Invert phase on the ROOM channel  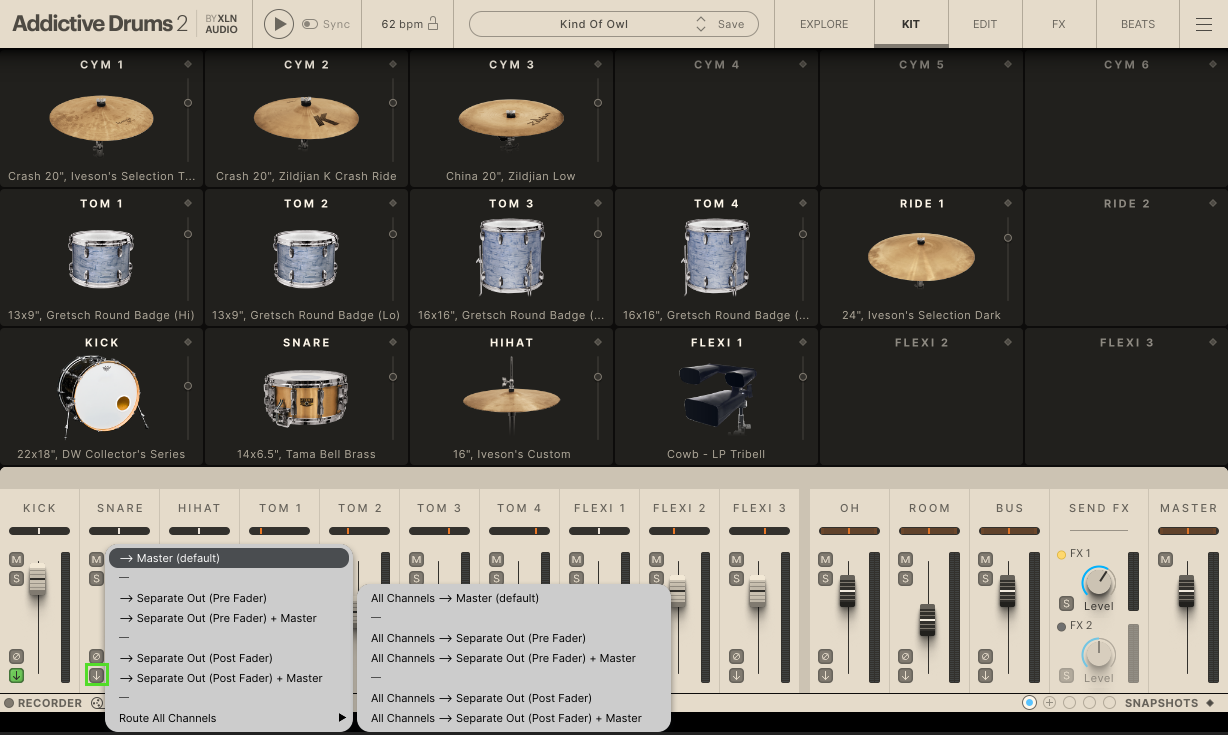pyautogui.click(x=905, y=656)
